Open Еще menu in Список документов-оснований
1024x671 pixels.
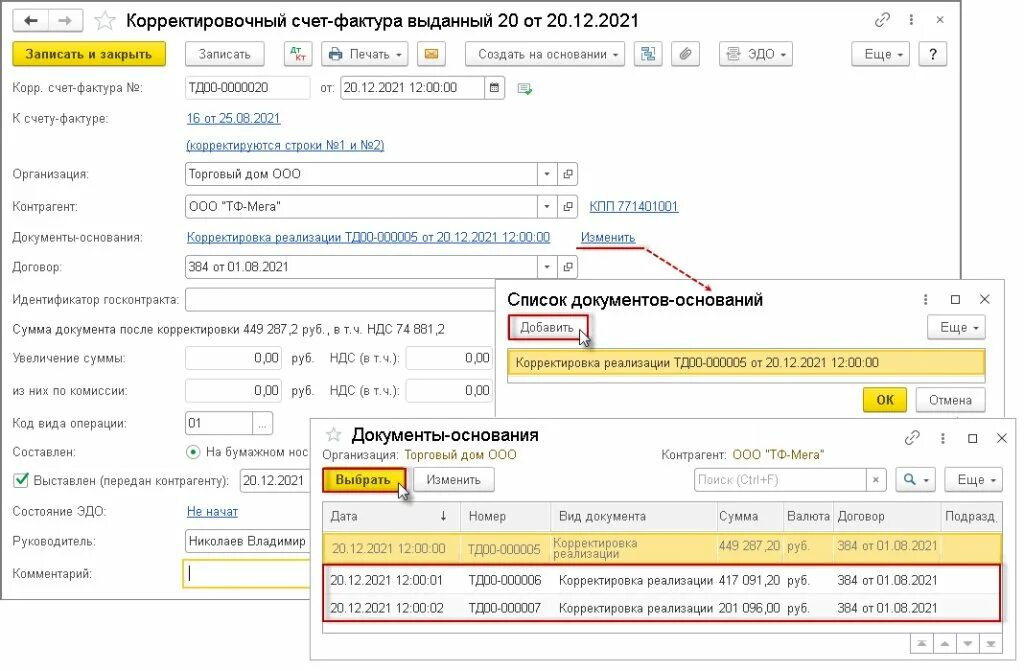click(x=956, y=327)
